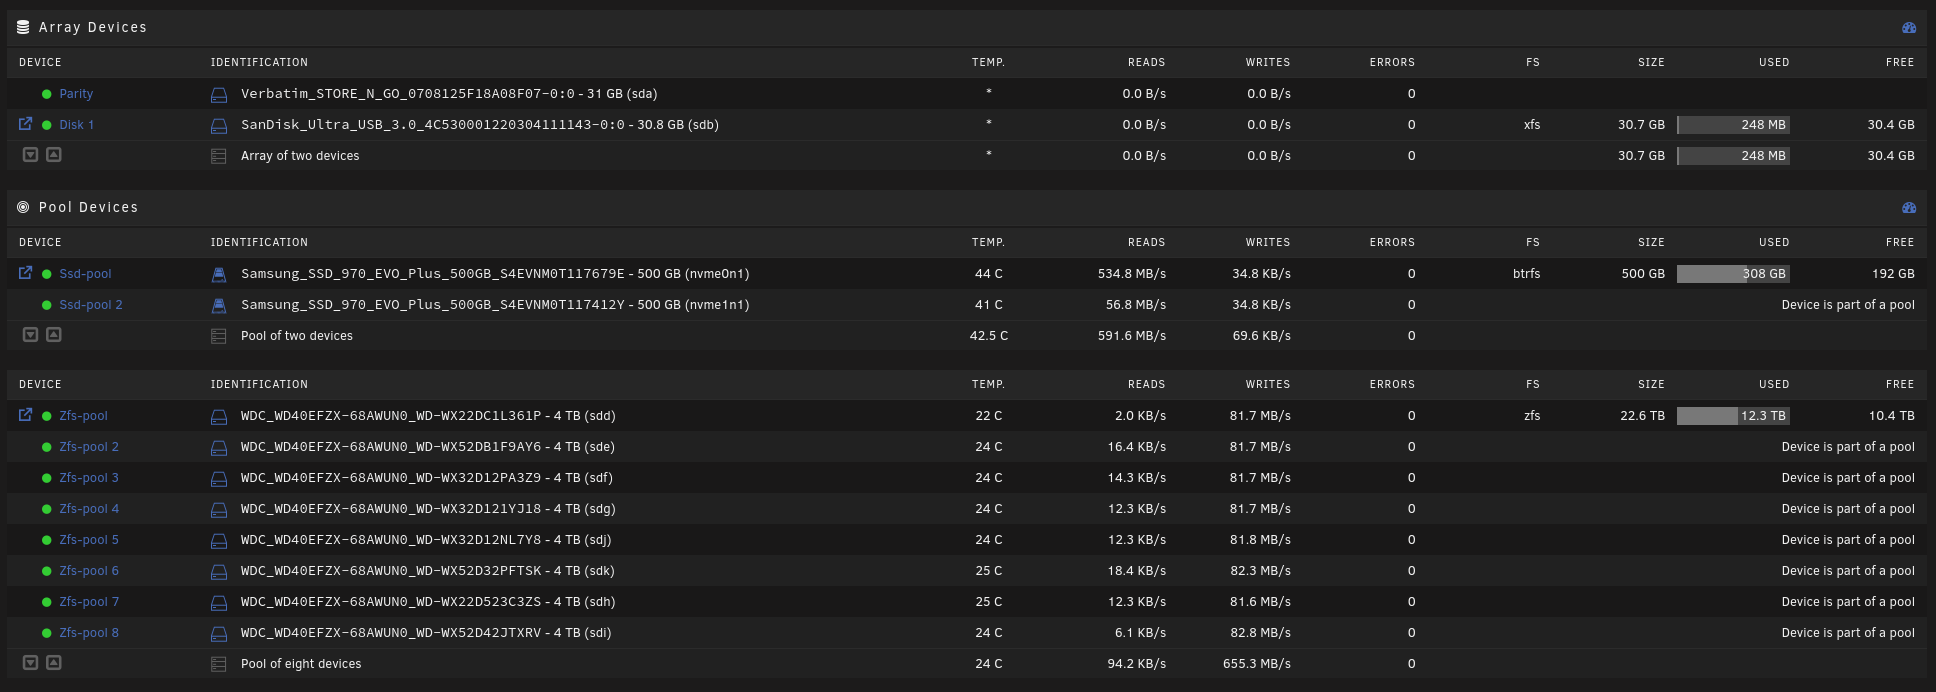Open the Zfs-pool browse icon
Screen dimensions: 1936x692
(x=26, y=415)
